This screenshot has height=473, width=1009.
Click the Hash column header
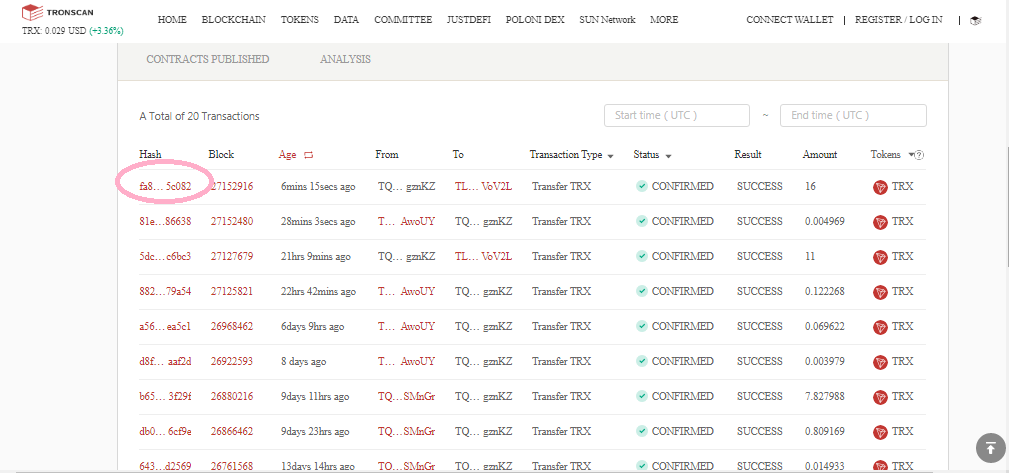pyautogui.click(x=151, y=154)
